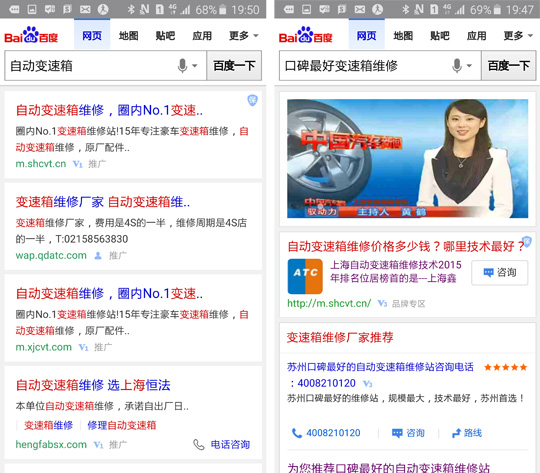Tap the 咨询 chat icon under Suzhou listing

point(397,433)
